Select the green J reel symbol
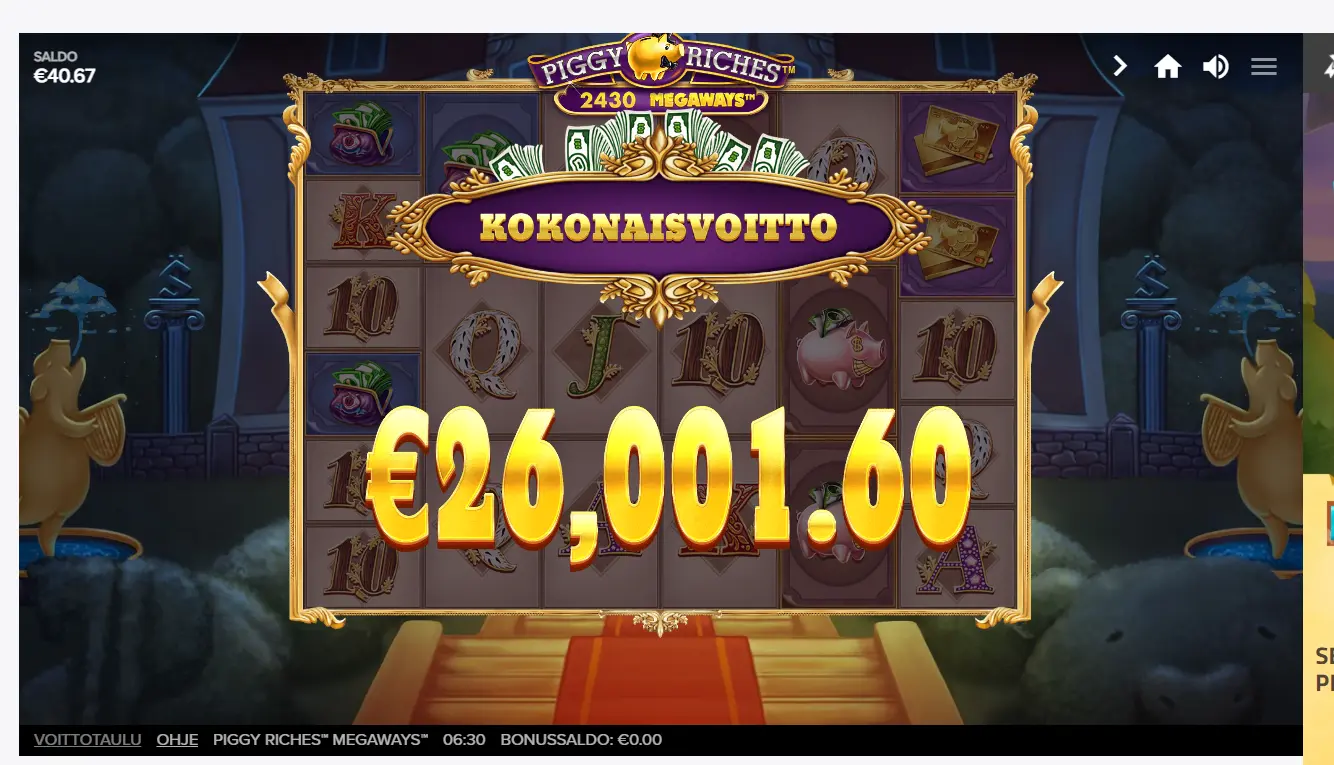The image size is (1334, 765). point(600,354)
